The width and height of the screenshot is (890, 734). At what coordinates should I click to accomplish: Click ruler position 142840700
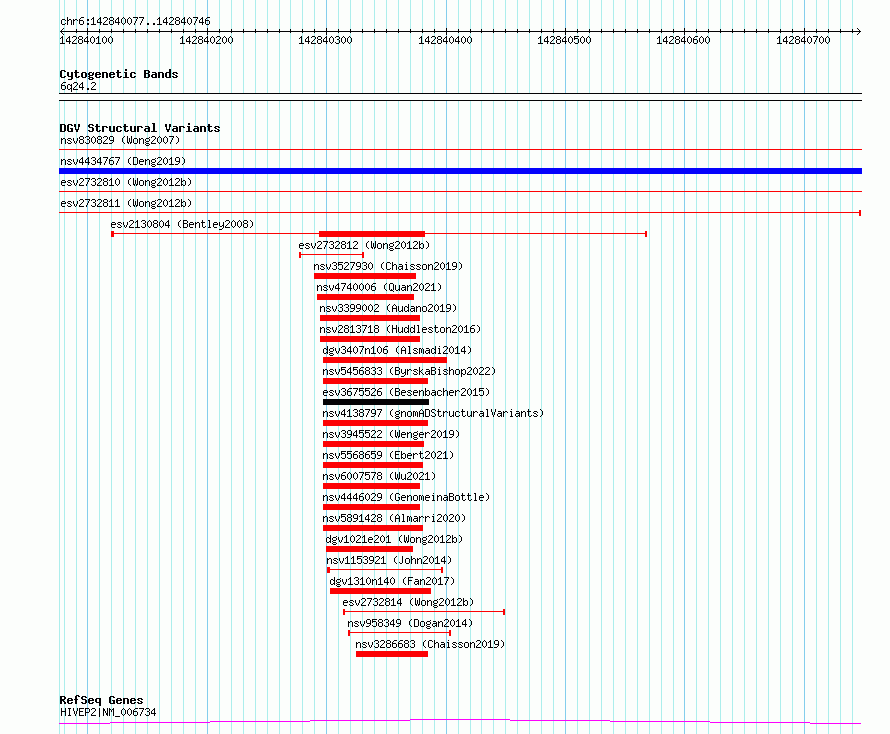point(803,40)
